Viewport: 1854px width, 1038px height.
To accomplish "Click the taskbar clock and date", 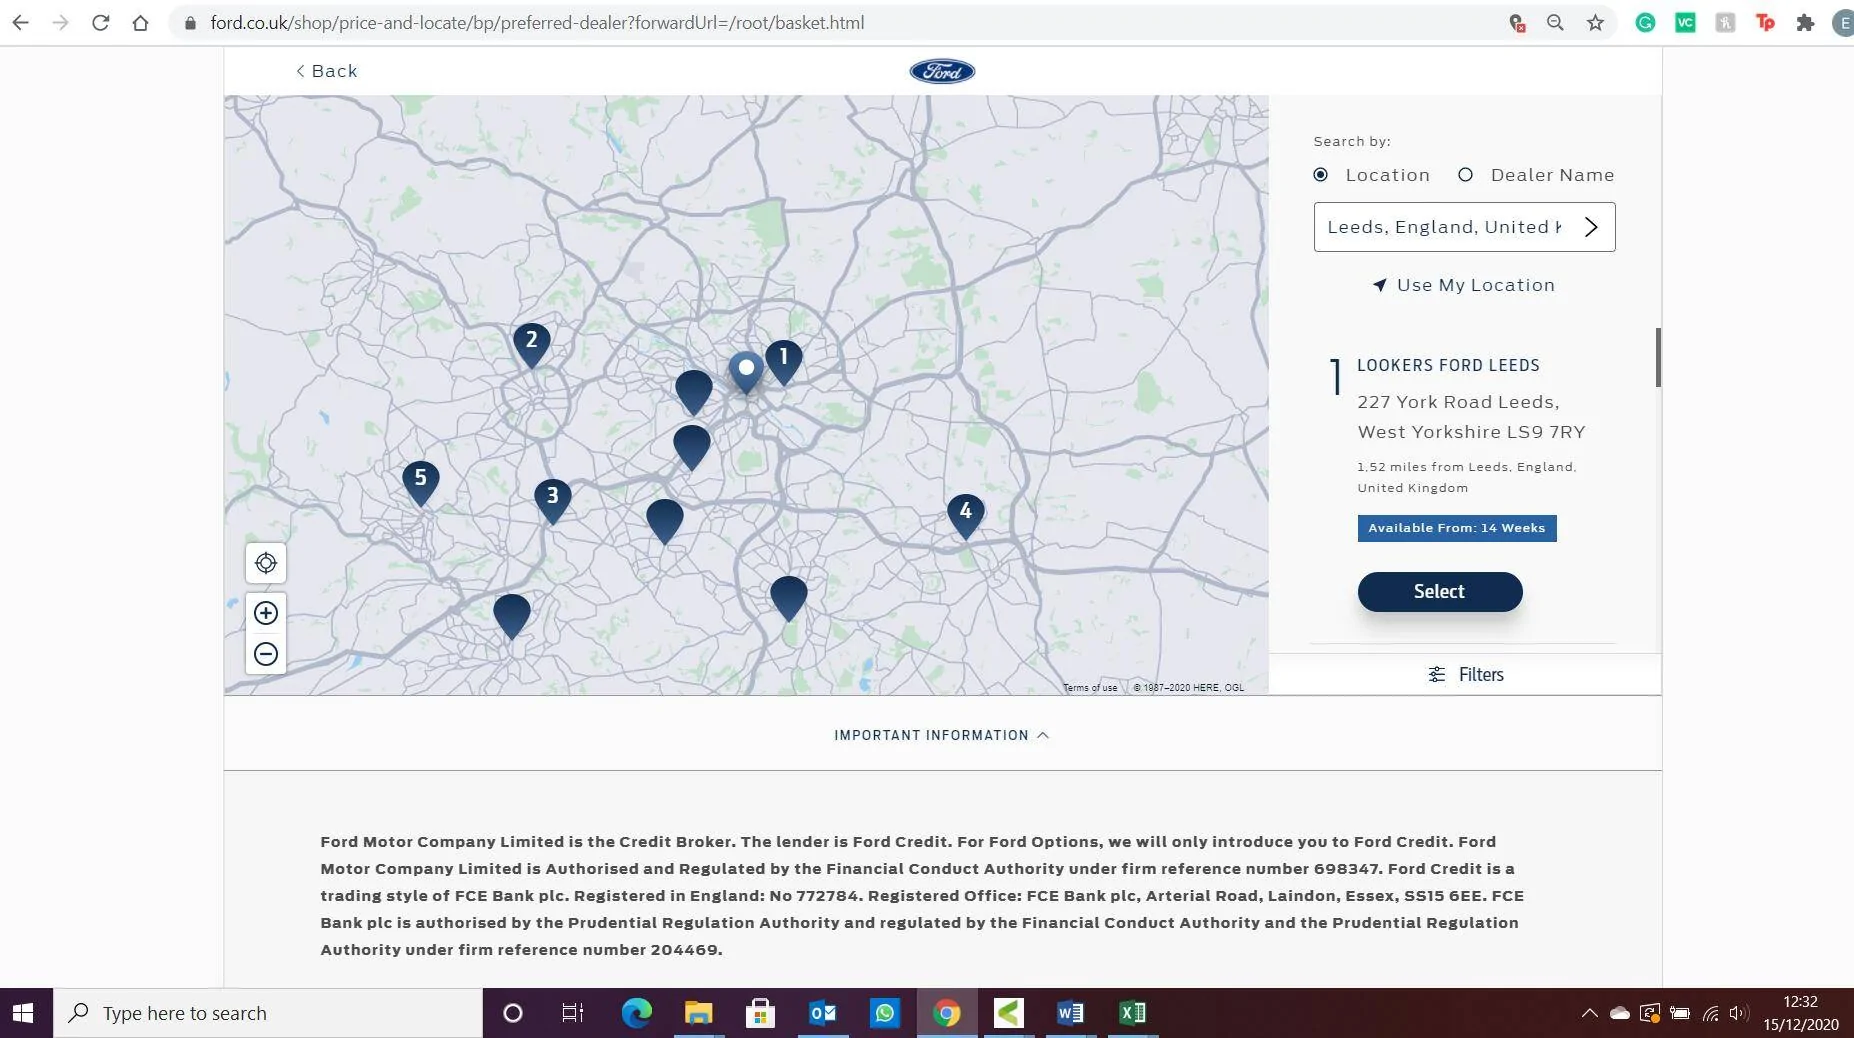I will click(1801, 1013).
